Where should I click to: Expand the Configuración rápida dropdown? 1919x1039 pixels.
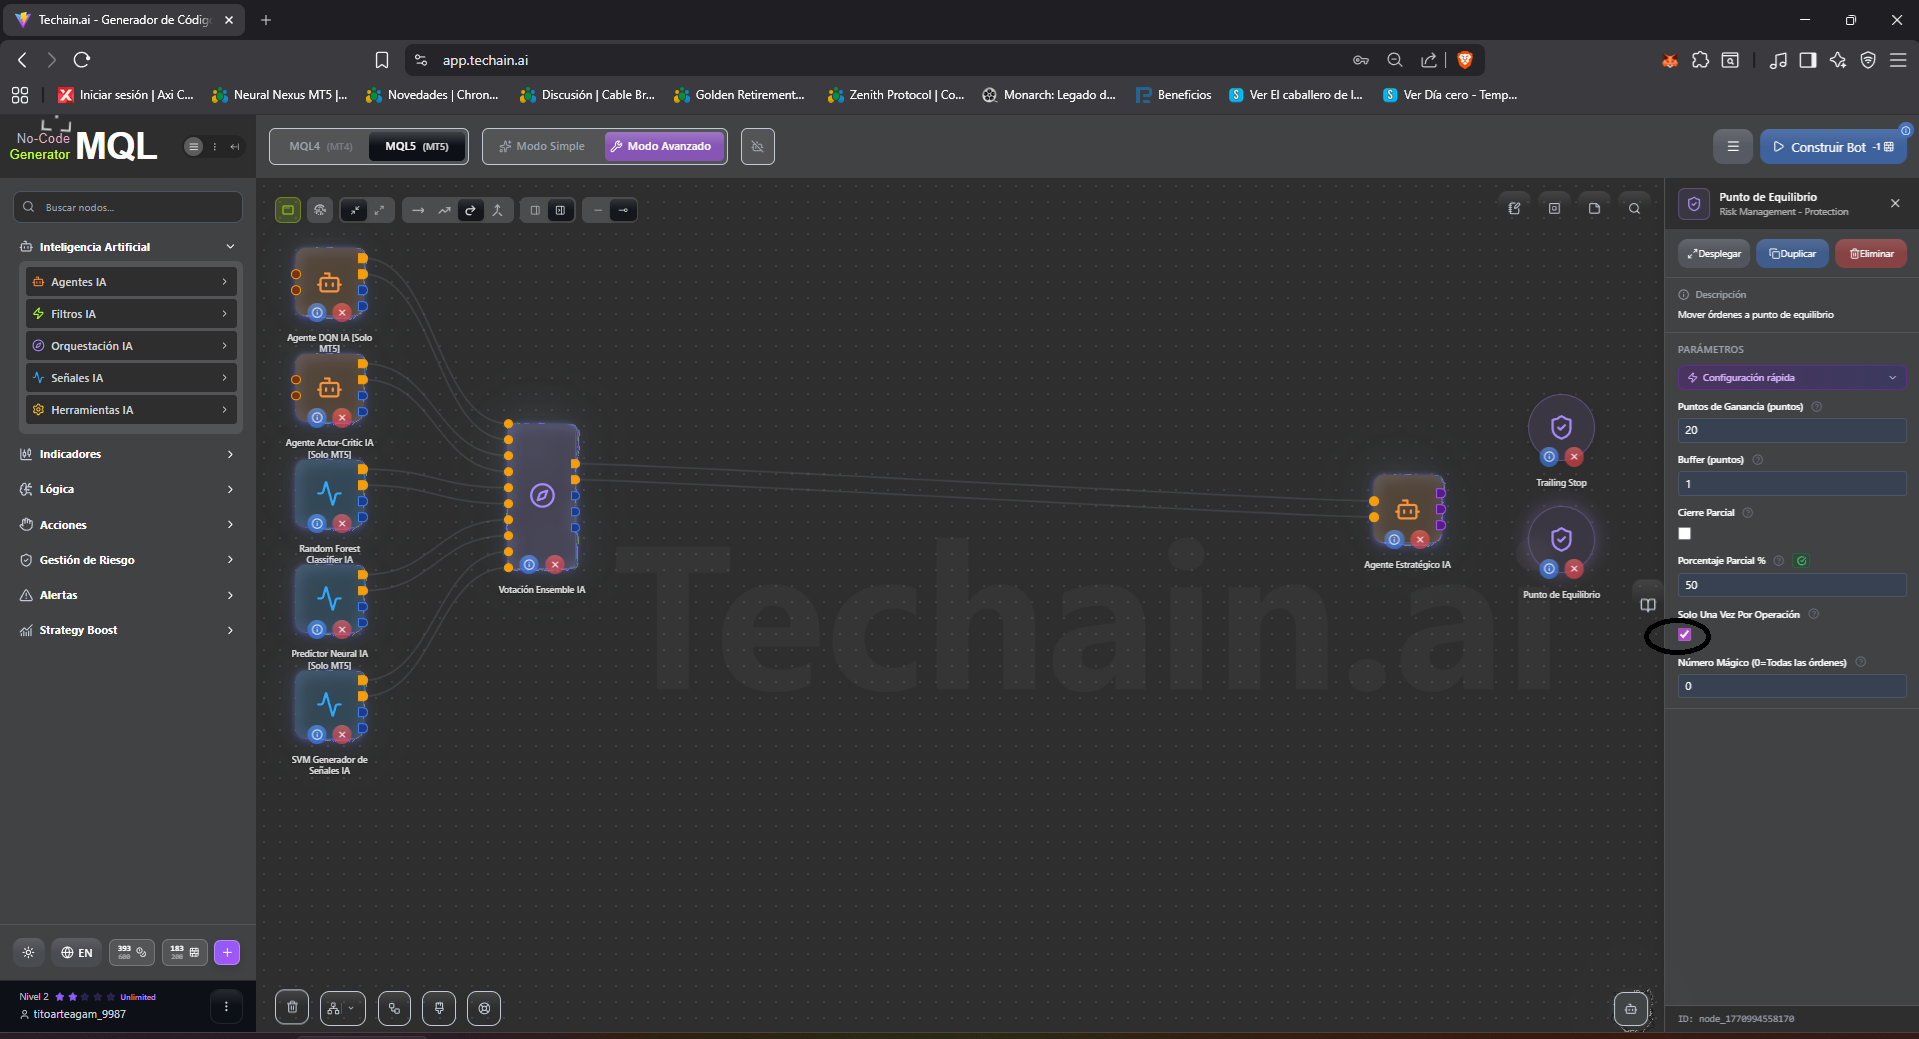(x=1791, y=378)
